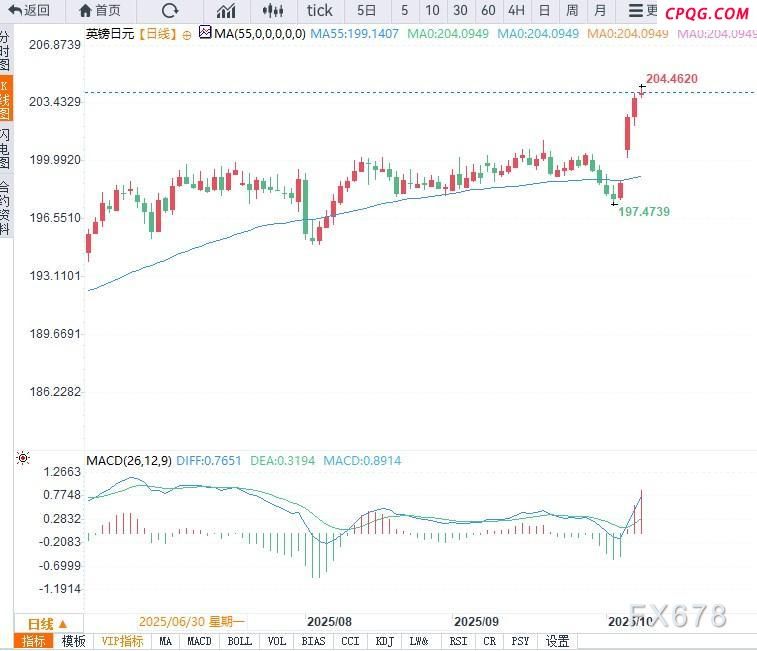757x651 pixels.
Task: Click the MA indicator chart icon
Action: pyautogui.click(x=205, y=33)
